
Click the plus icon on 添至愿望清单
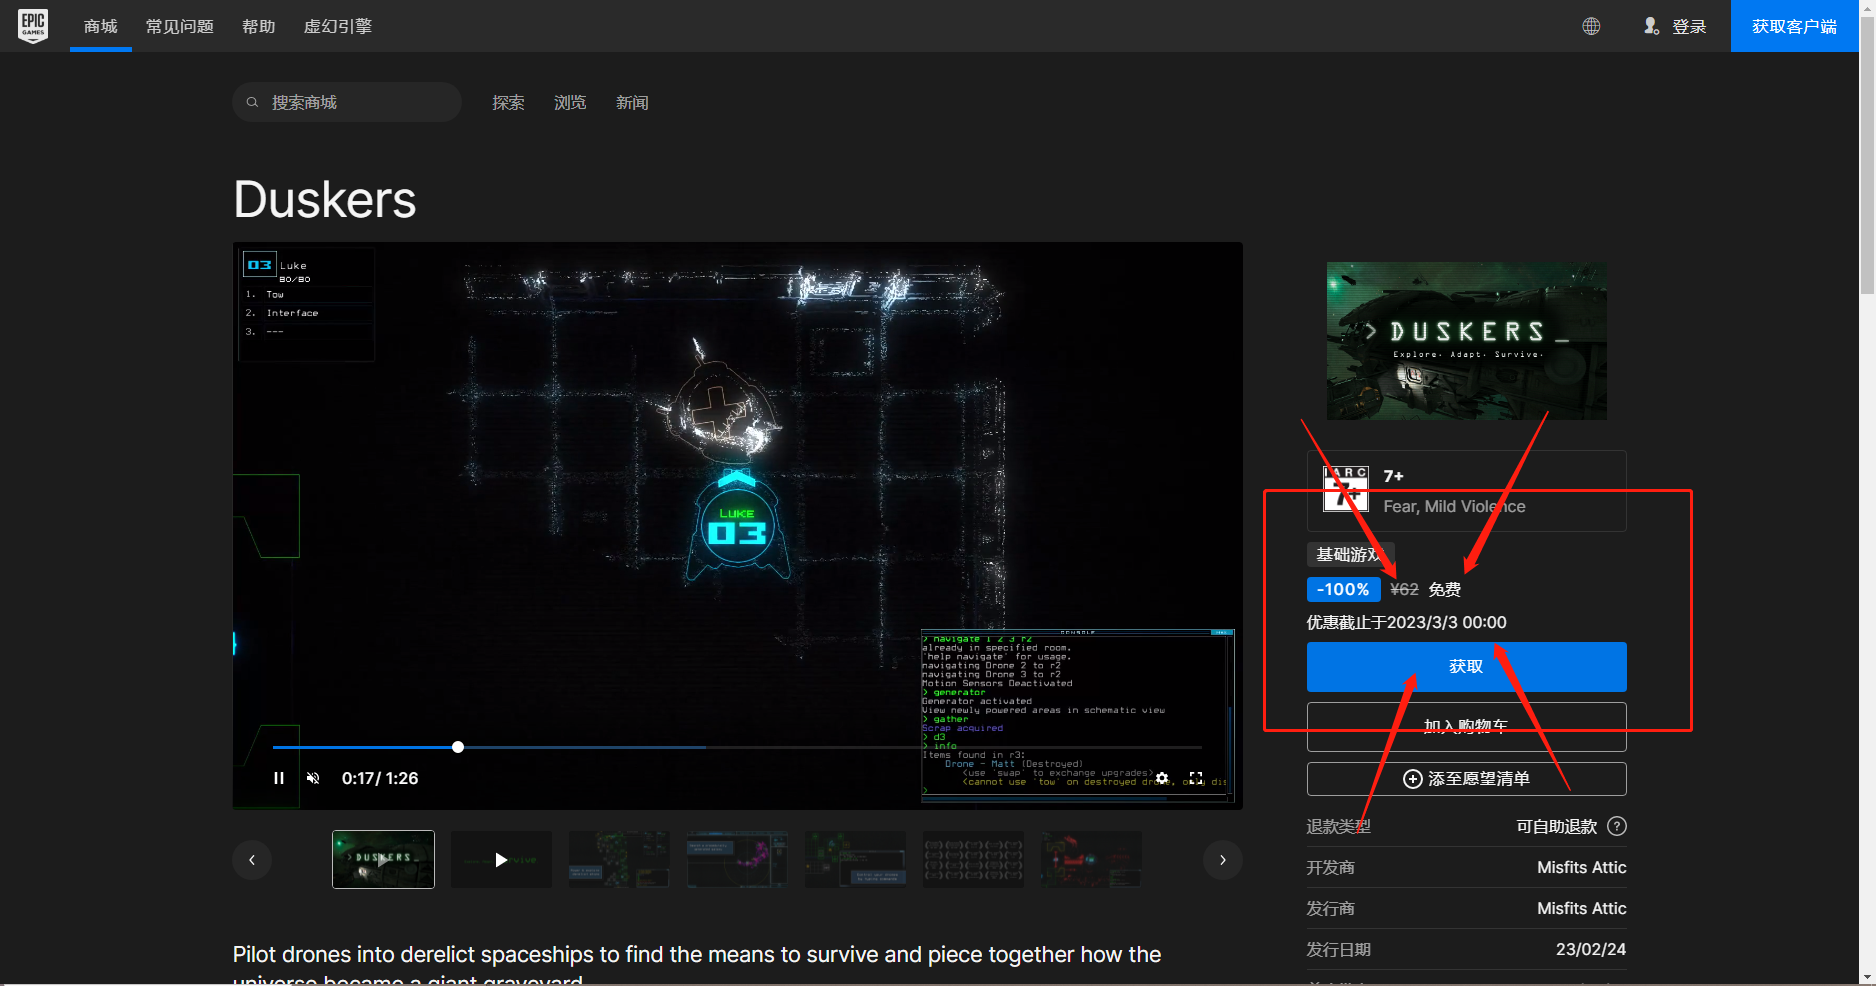tap(1412, 779)
